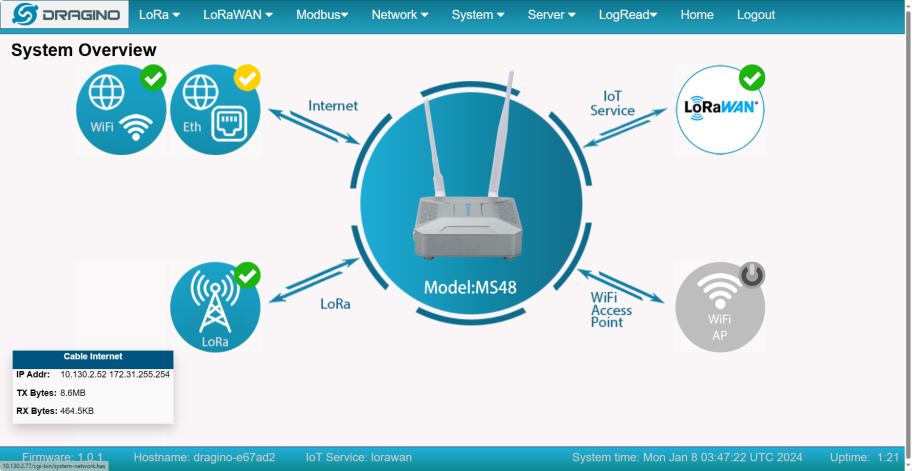The height and width of the screenshot is (471, 912).
Task: Click the IoT Service lorawan status text
Action: point(359,457)
